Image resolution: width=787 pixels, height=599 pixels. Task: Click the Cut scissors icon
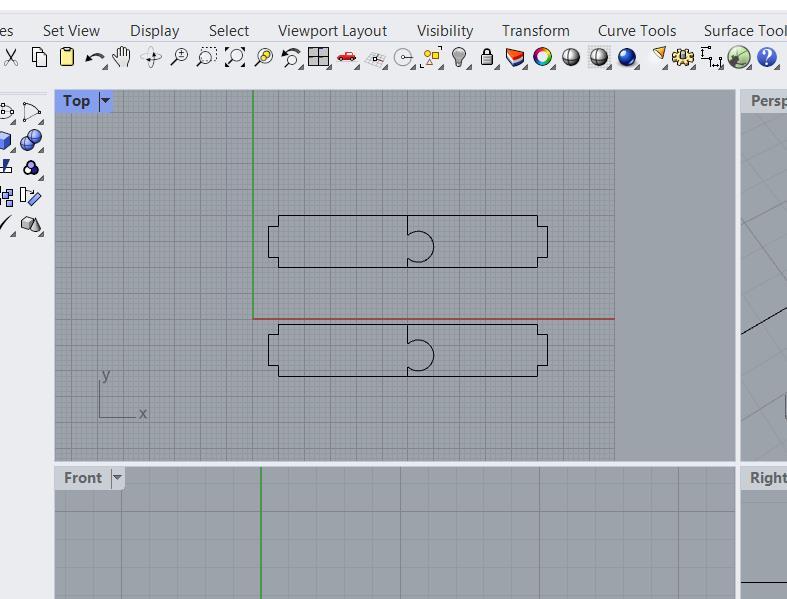[x=11, y=57]
